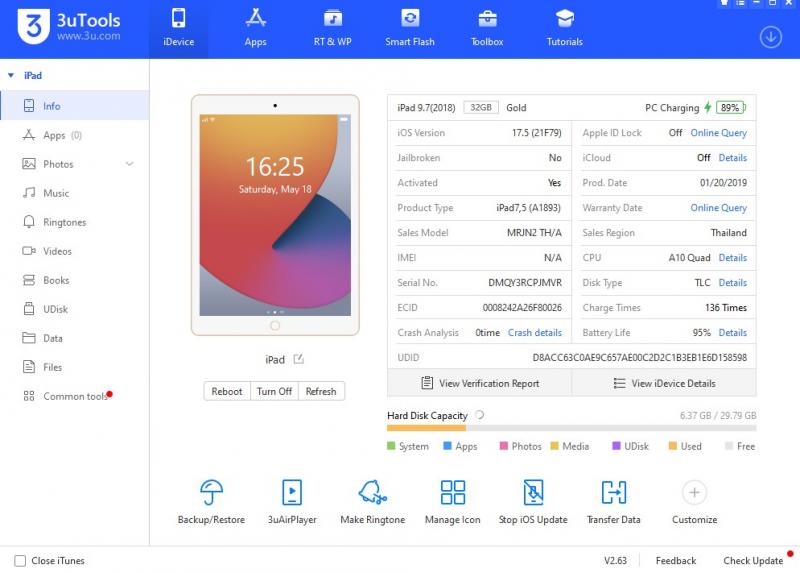Click View Verification Report

[480, 383]
